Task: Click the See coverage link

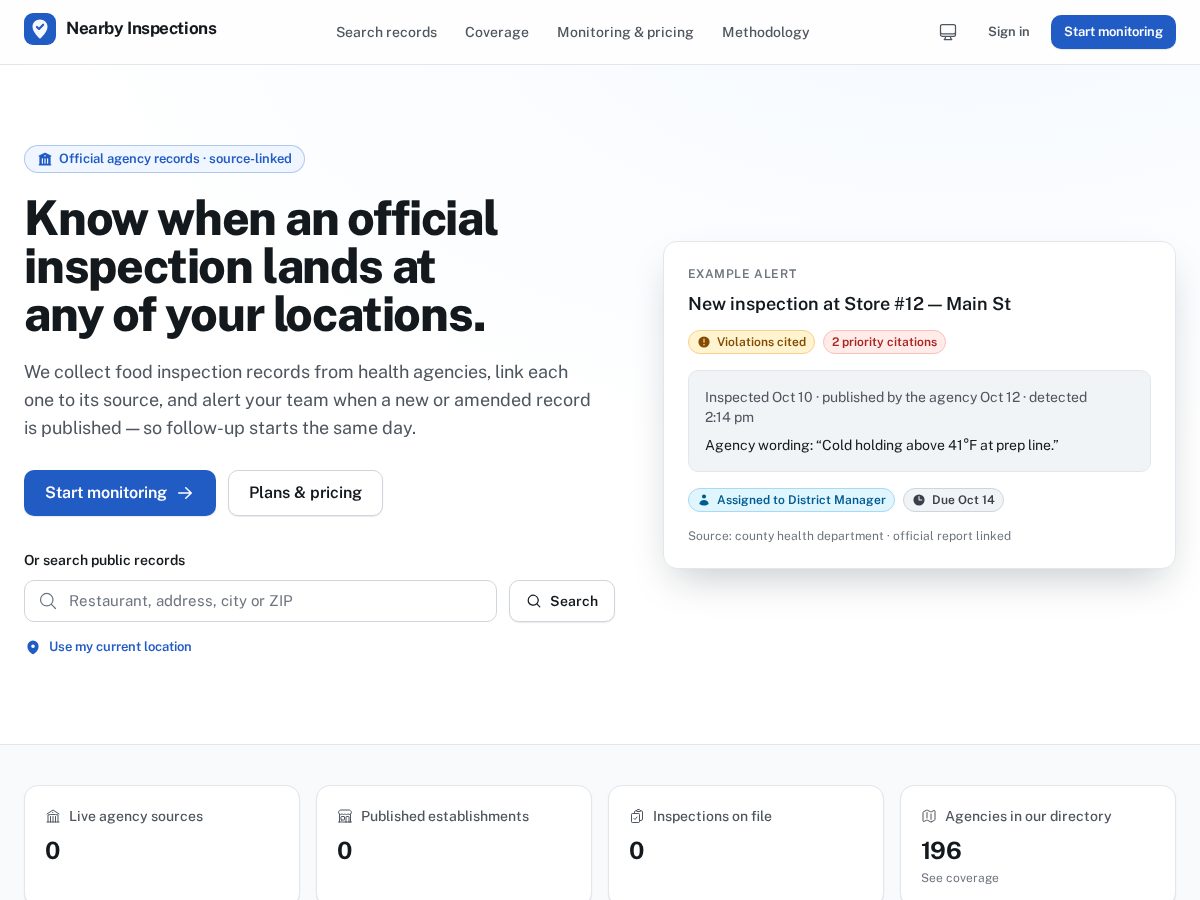Action: (x=960, y=878)
